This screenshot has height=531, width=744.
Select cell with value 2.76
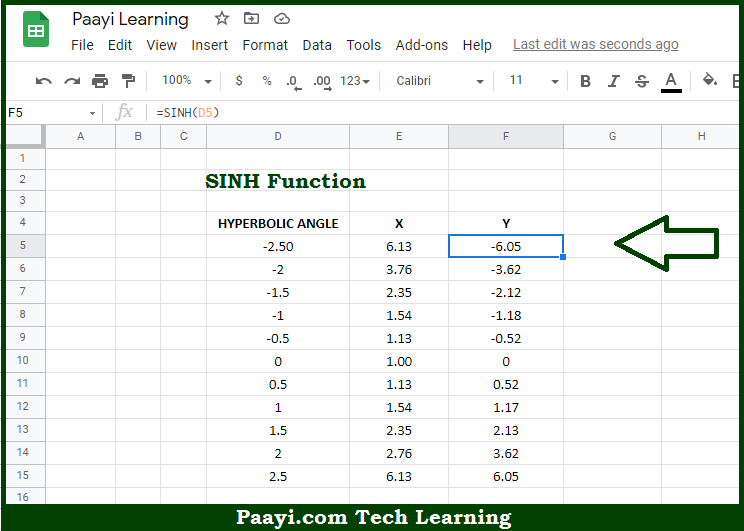click(x=399, y=453)
